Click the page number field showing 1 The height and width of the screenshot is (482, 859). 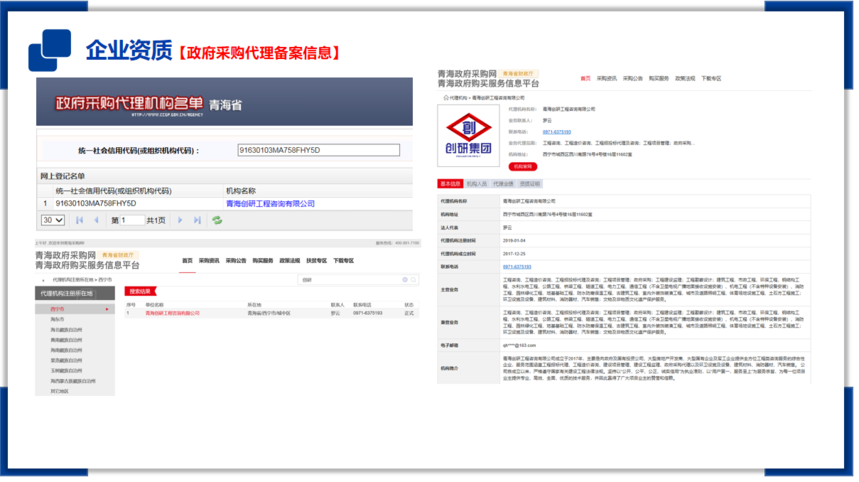point(132,220)
